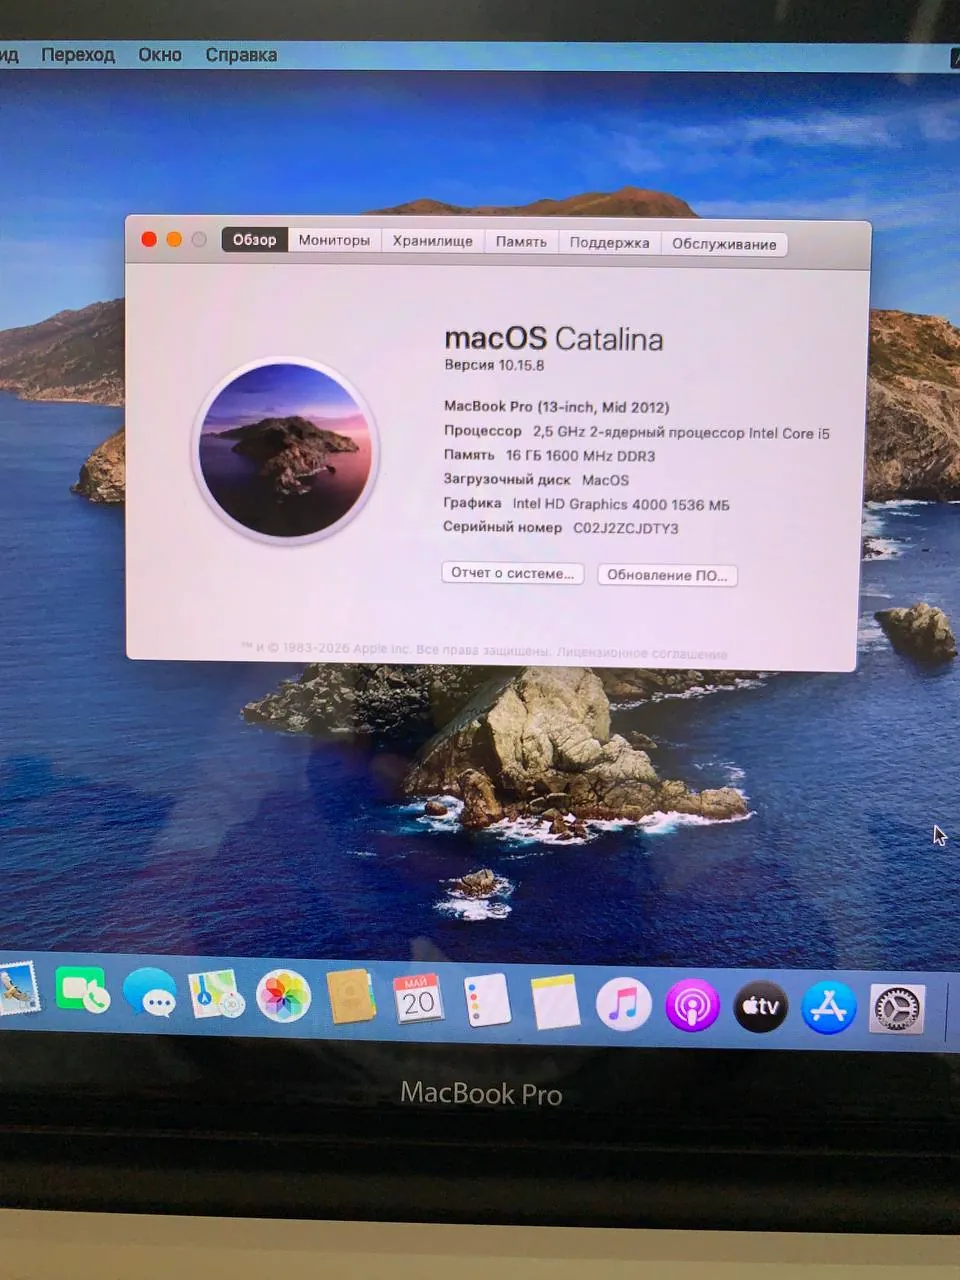
Task: Launch the Apple TV app
Action: (760, 1006)
